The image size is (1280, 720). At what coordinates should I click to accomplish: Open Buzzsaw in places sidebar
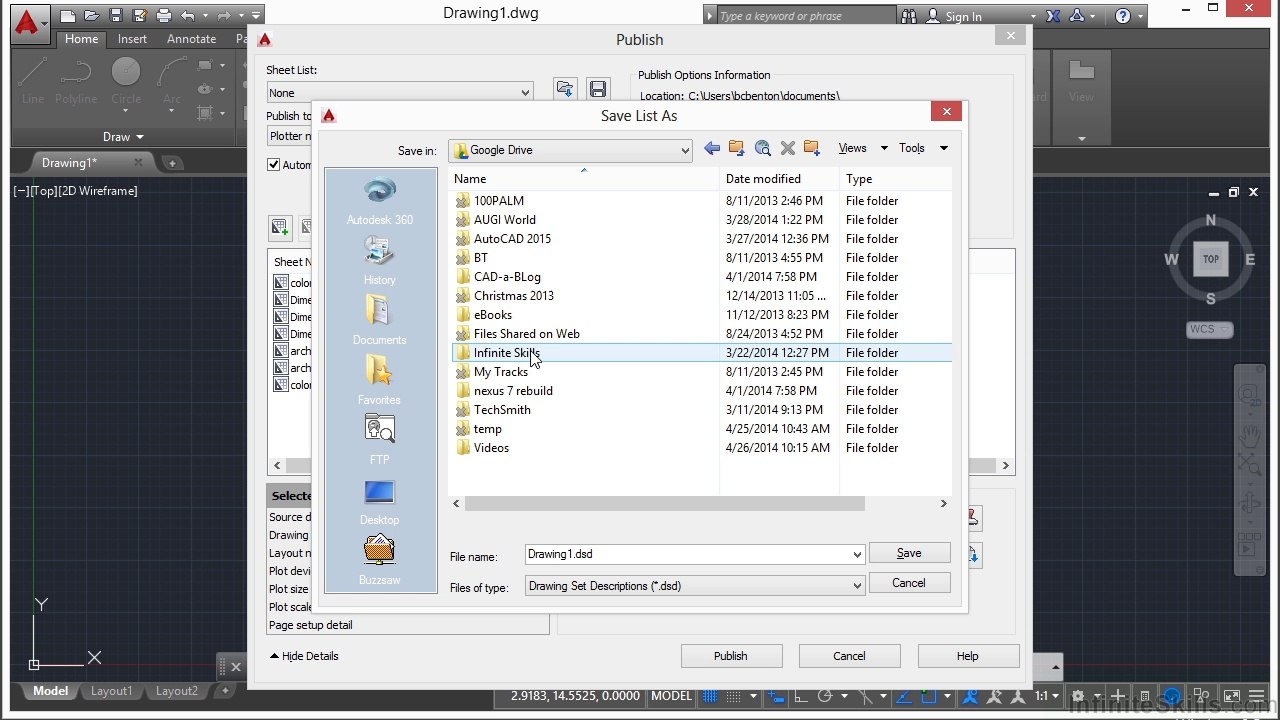click(x=380, y=560)
